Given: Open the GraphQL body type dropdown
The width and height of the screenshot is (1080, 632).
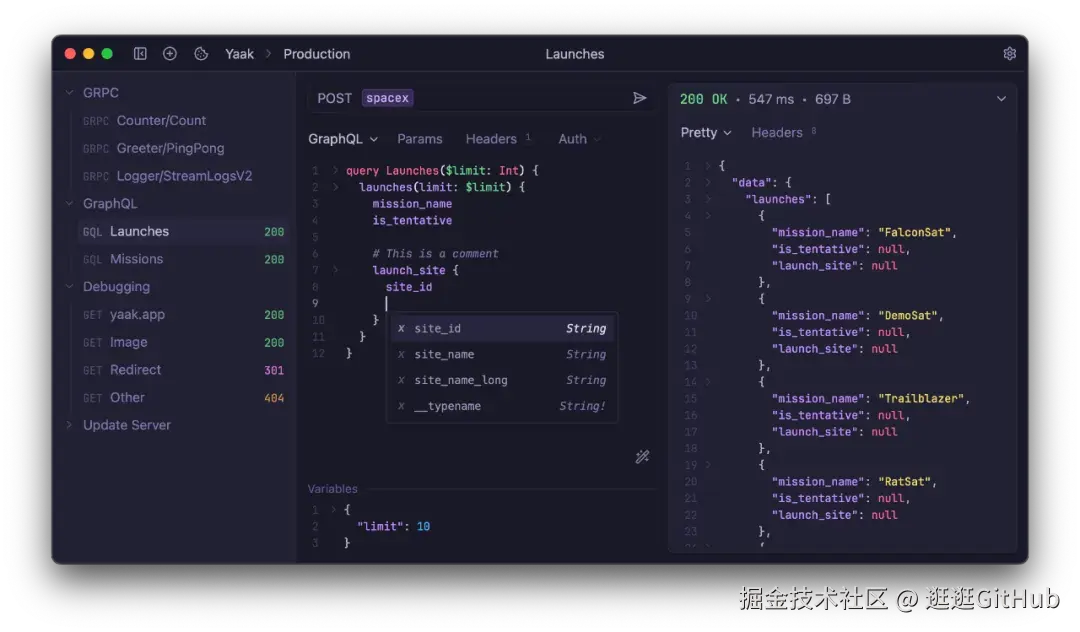Looking at the screenshot, I should (x=342, y=138).
